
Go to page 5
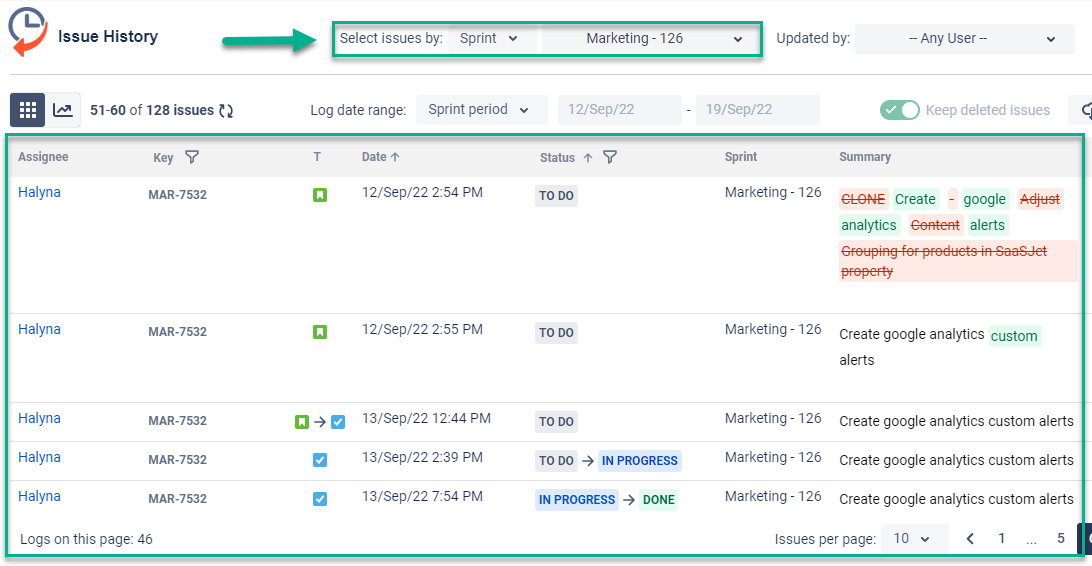click(1061, 538)
